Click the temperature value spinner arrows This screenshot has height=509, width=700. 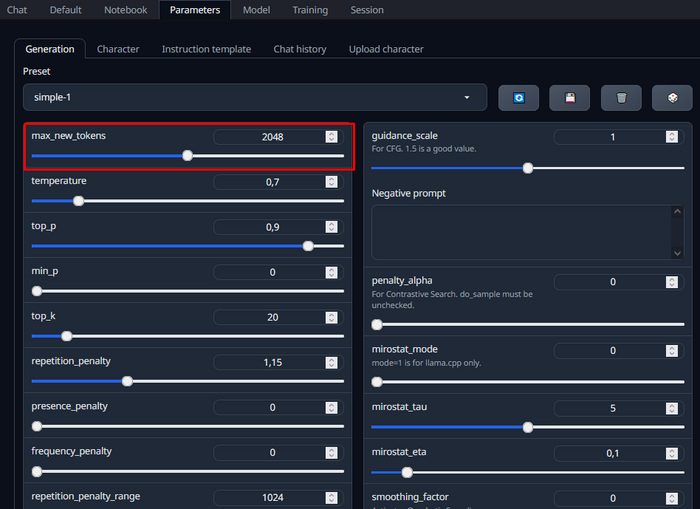click(331, 182)
